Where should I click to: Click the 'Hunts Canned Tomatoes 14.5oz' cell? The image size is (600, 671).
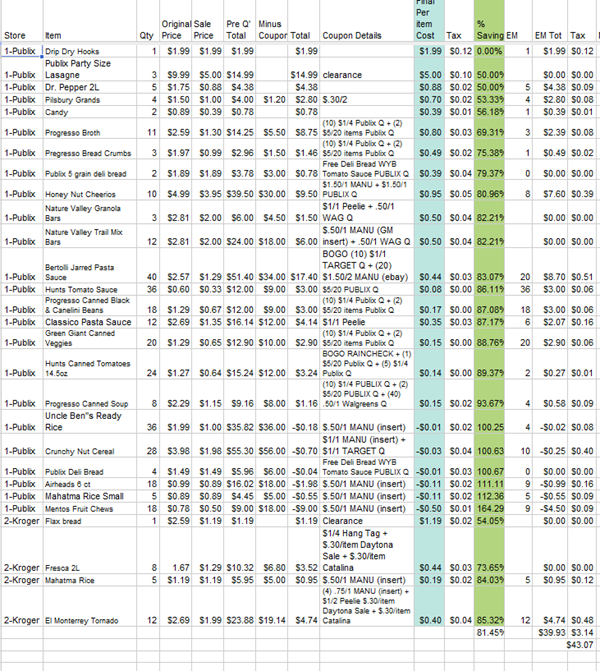[89, 364]
